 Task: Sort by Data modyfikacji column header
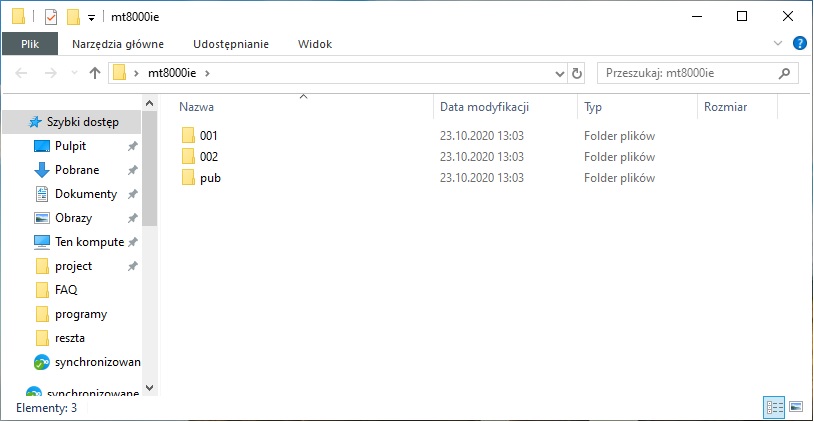(505, 107)
